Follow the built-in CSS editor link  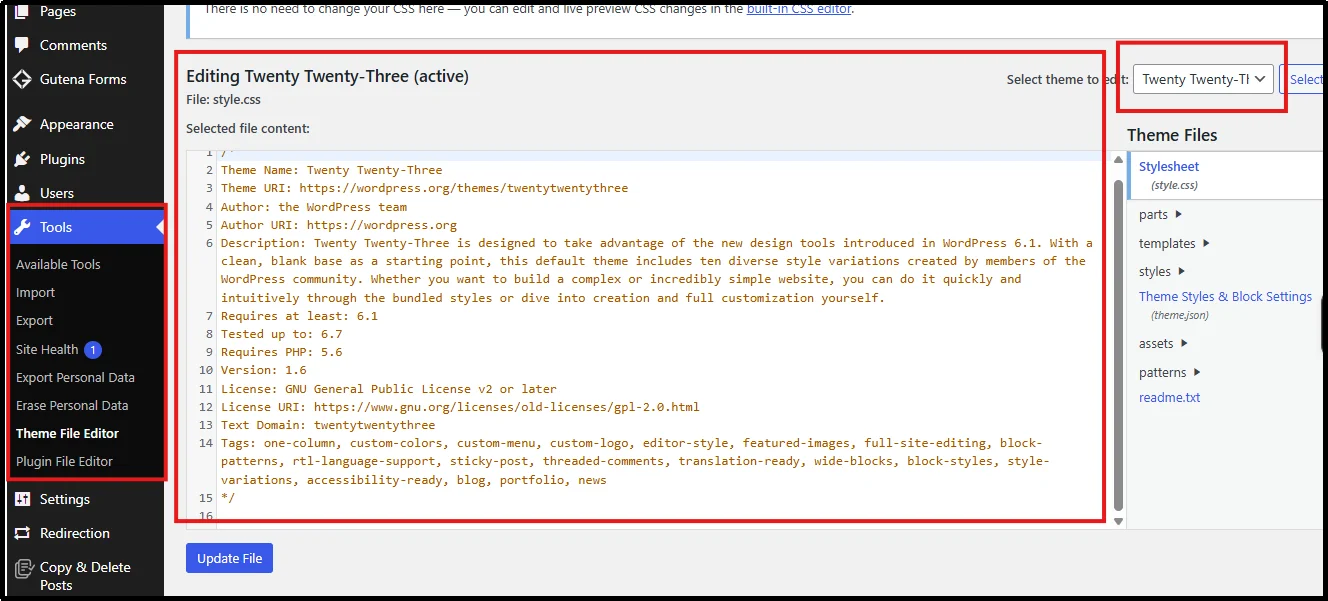[798, 9]
